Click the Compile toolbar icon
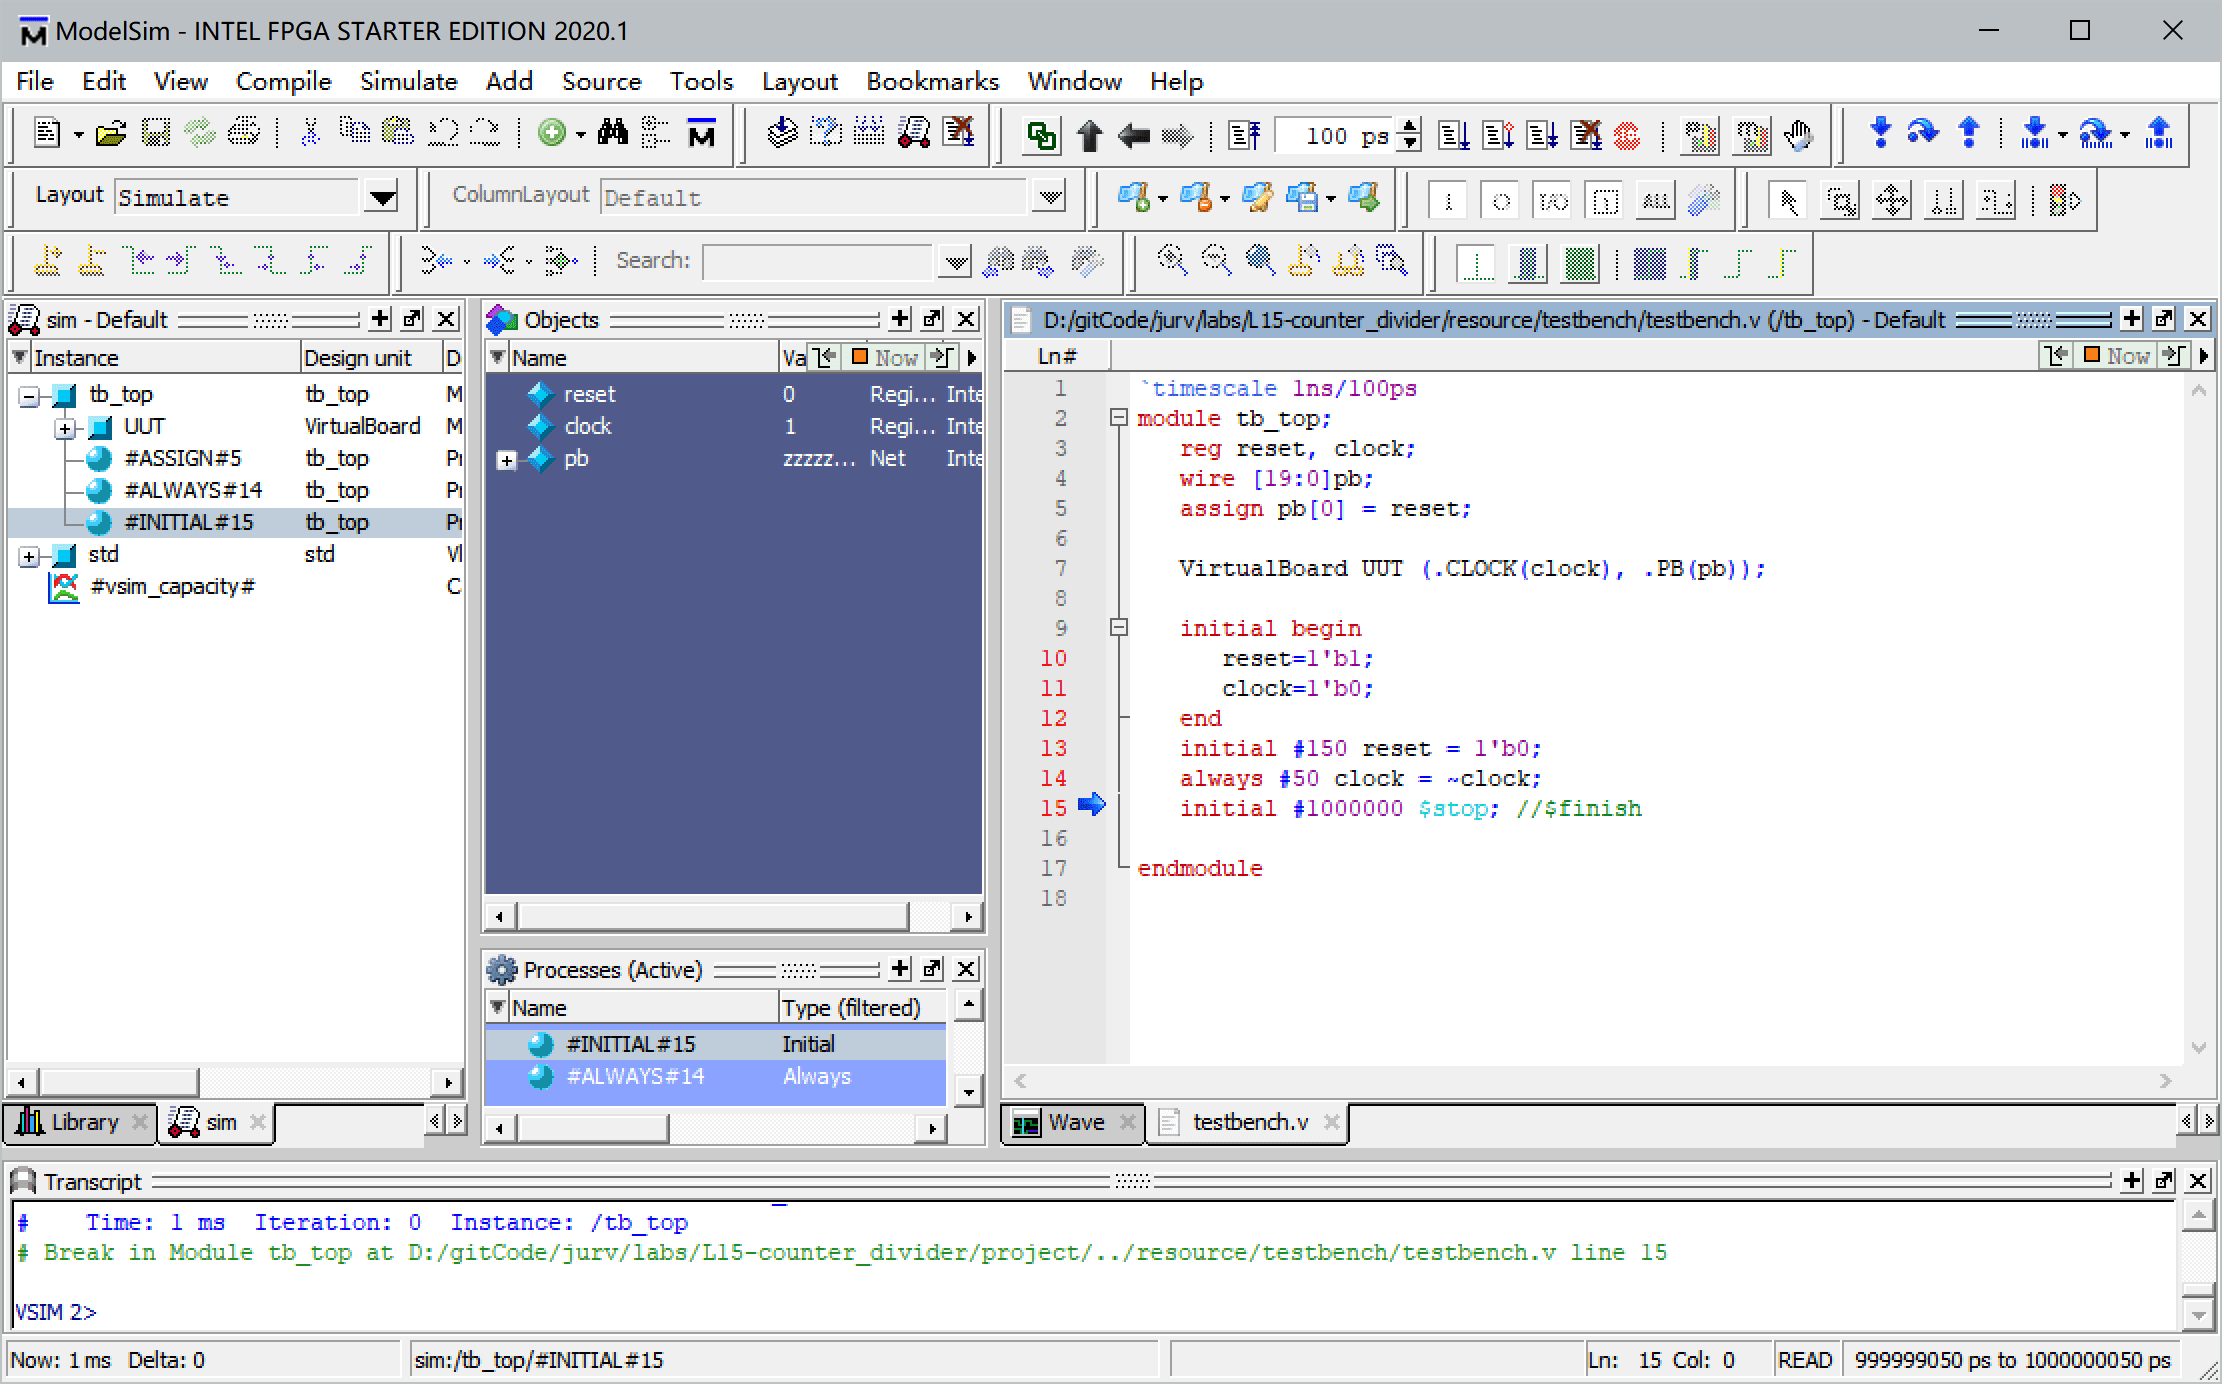2222x1384 pixels. [x=782, y=133]
